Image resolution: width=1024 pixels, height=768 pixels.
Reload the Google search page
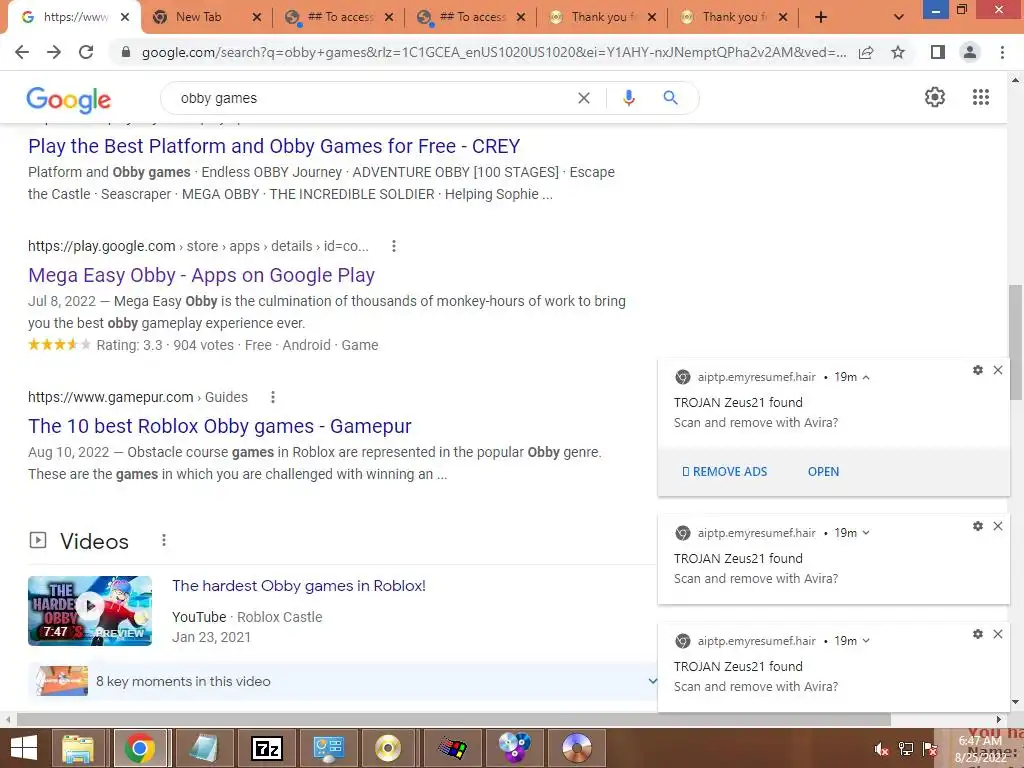click(86, 52)
